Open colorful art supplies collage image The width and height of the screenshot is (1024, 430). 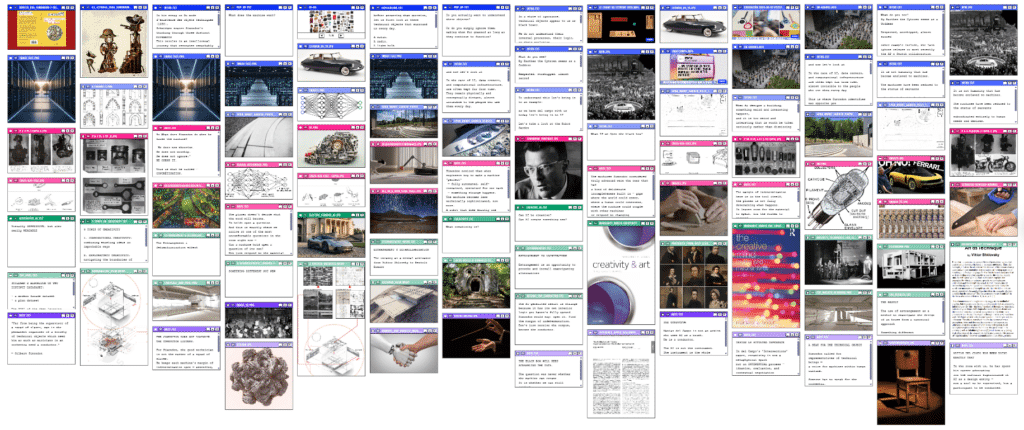[765, 25]
